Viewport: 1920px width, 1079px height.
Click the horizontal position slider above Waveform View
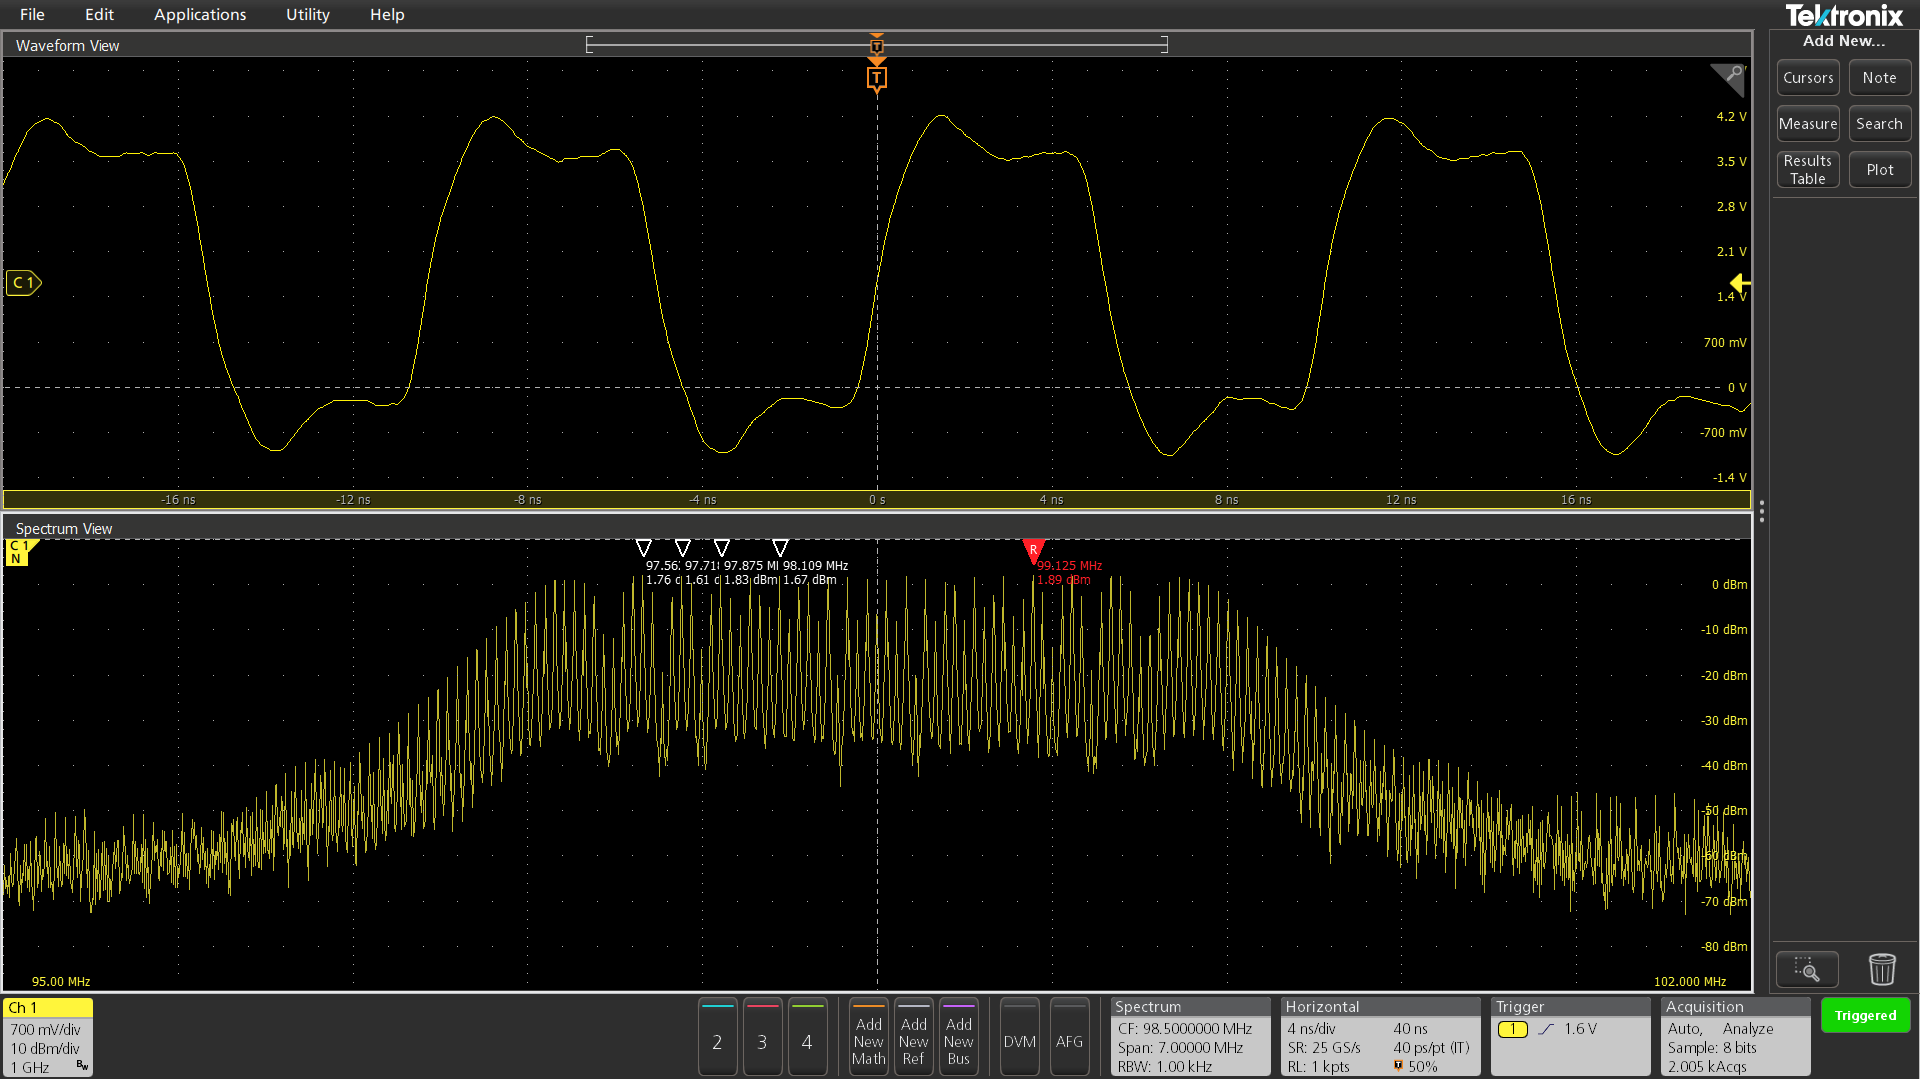point(877,44)
